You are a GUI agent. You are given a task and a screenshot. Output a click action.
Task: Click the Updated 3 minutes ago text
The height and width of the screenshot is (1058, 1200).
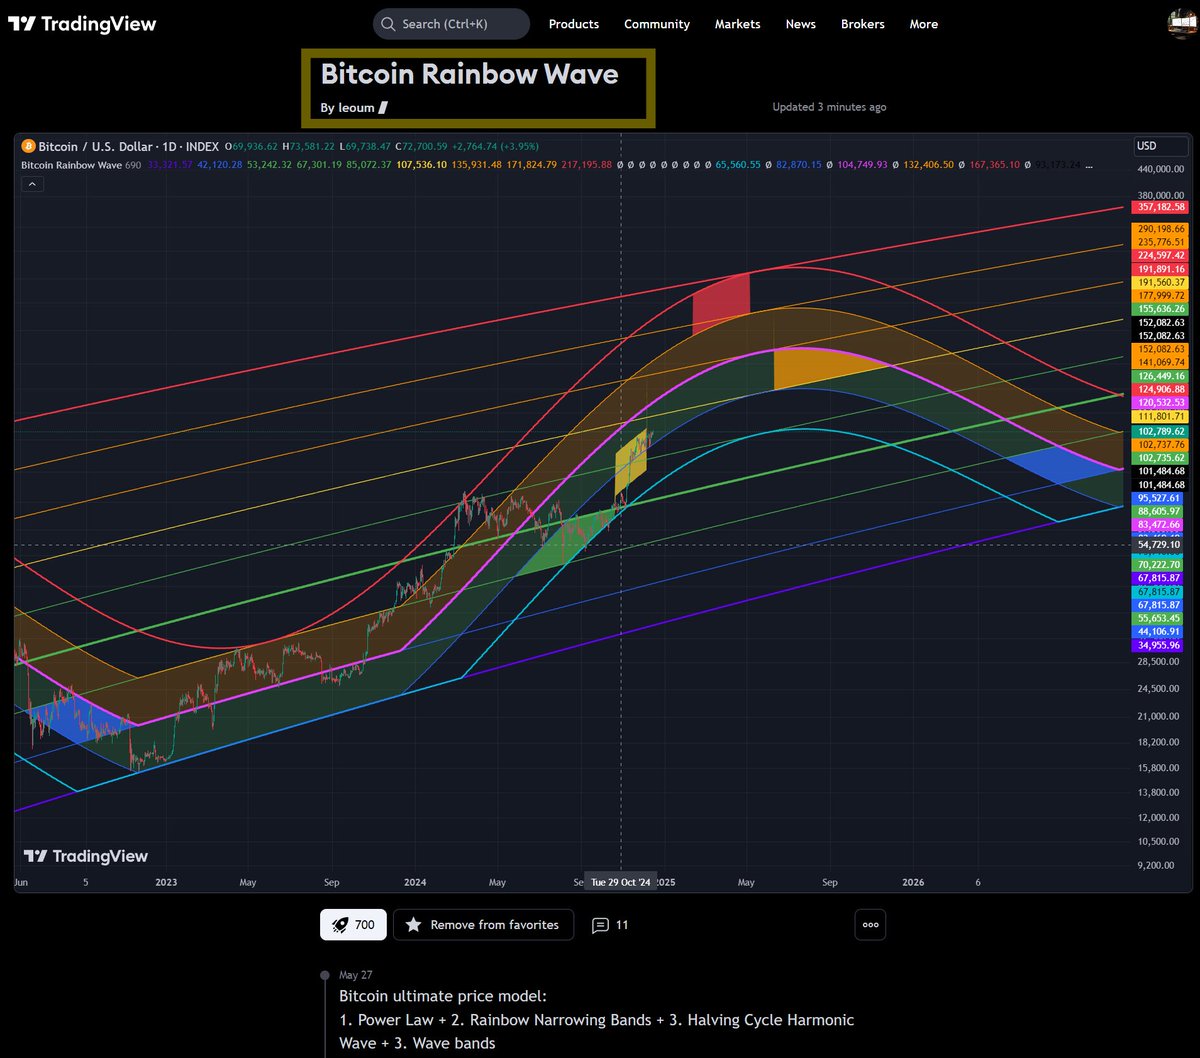pos(829,107)
